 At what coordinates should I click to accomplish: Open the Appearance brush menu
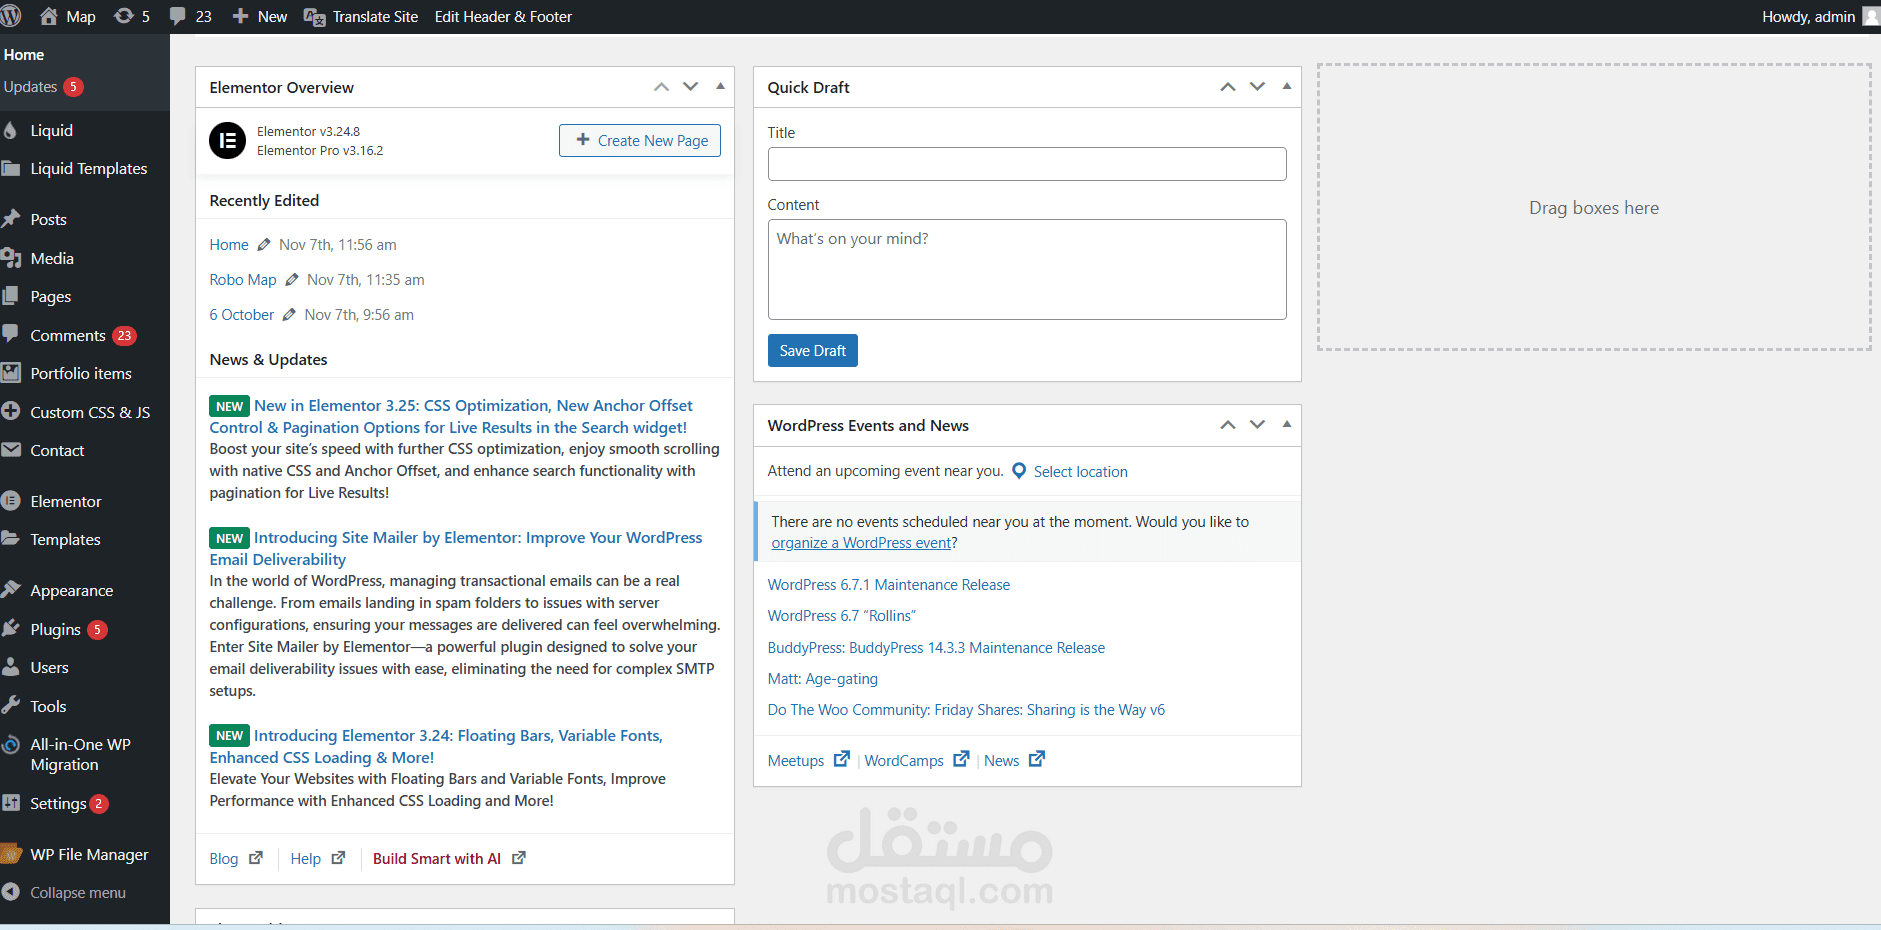pyautogui.click(x=71, y=590)
